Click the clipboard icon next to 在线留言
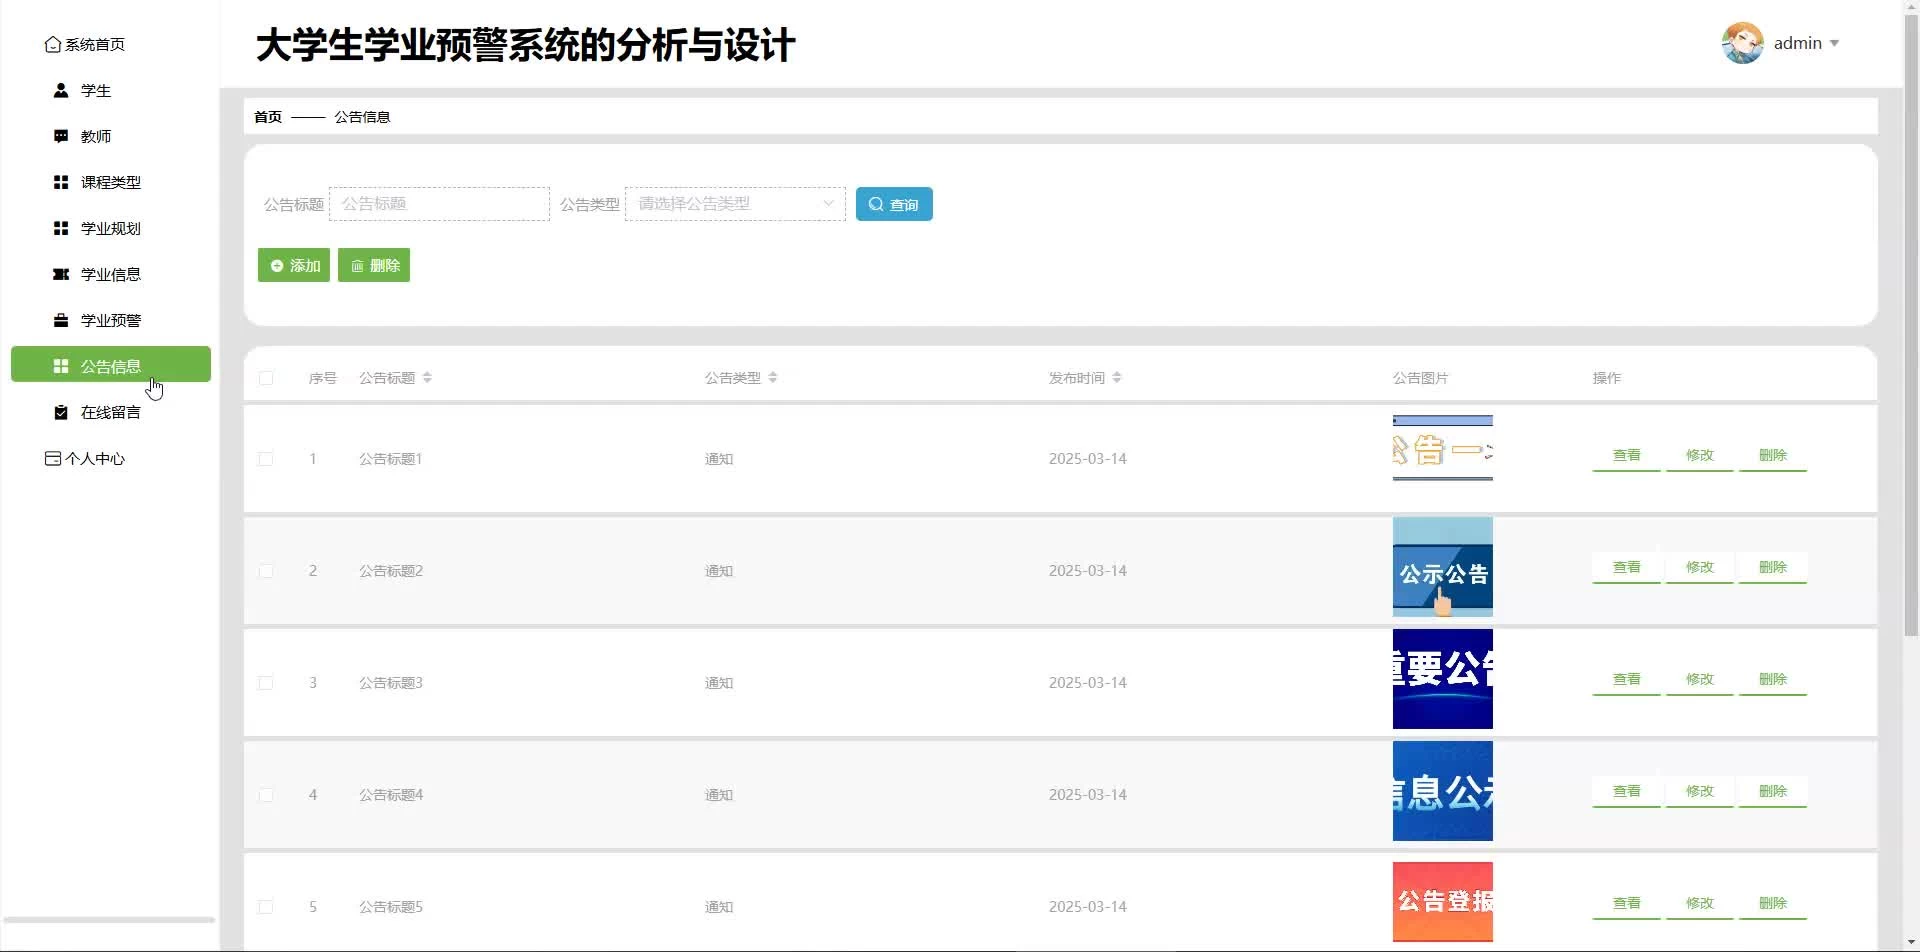Screen dimensions: 1920x952 61,413
